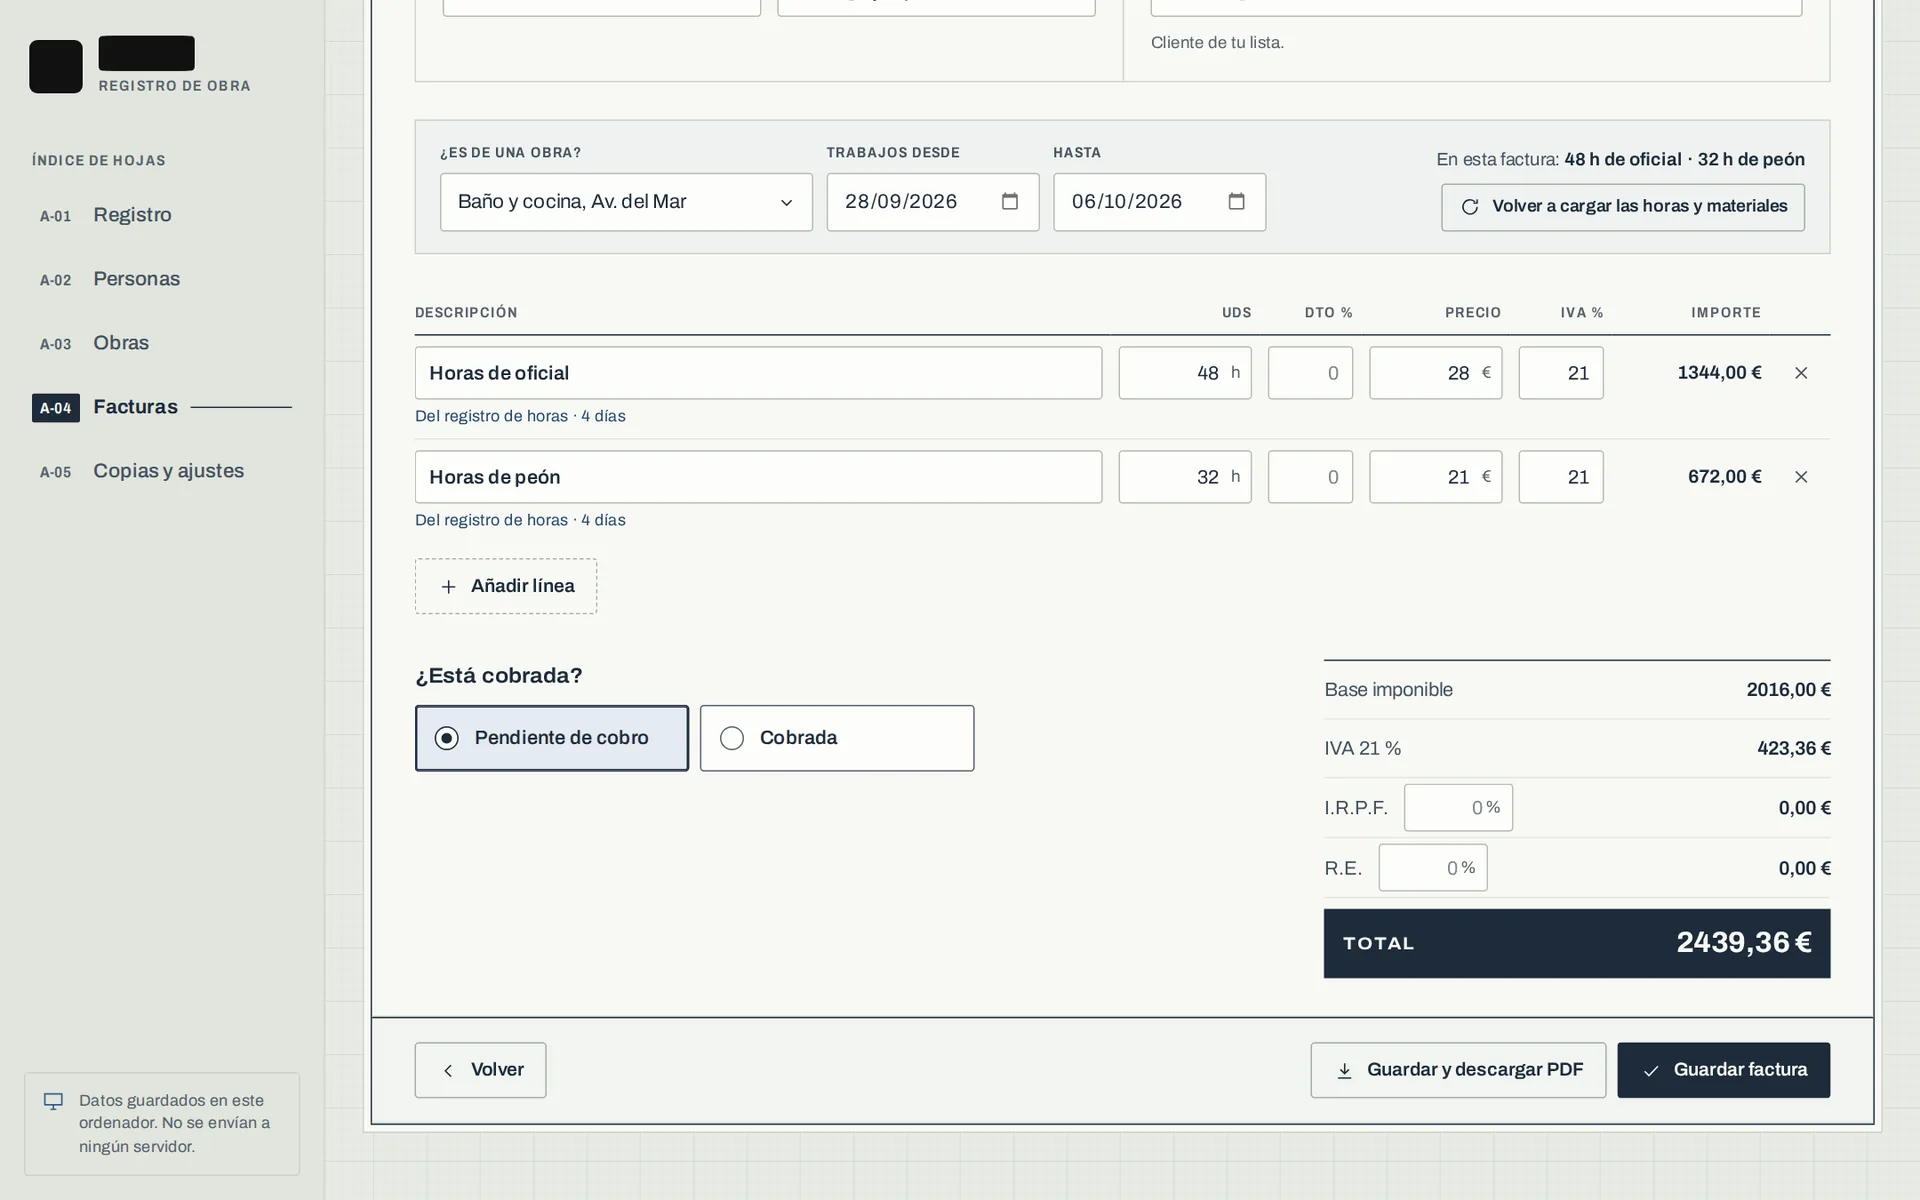This screenshot has height=1200, width=1920.
Task: Click the 1344,00 € importe value
Action: pyautogui.click(x=1719, y=373)
